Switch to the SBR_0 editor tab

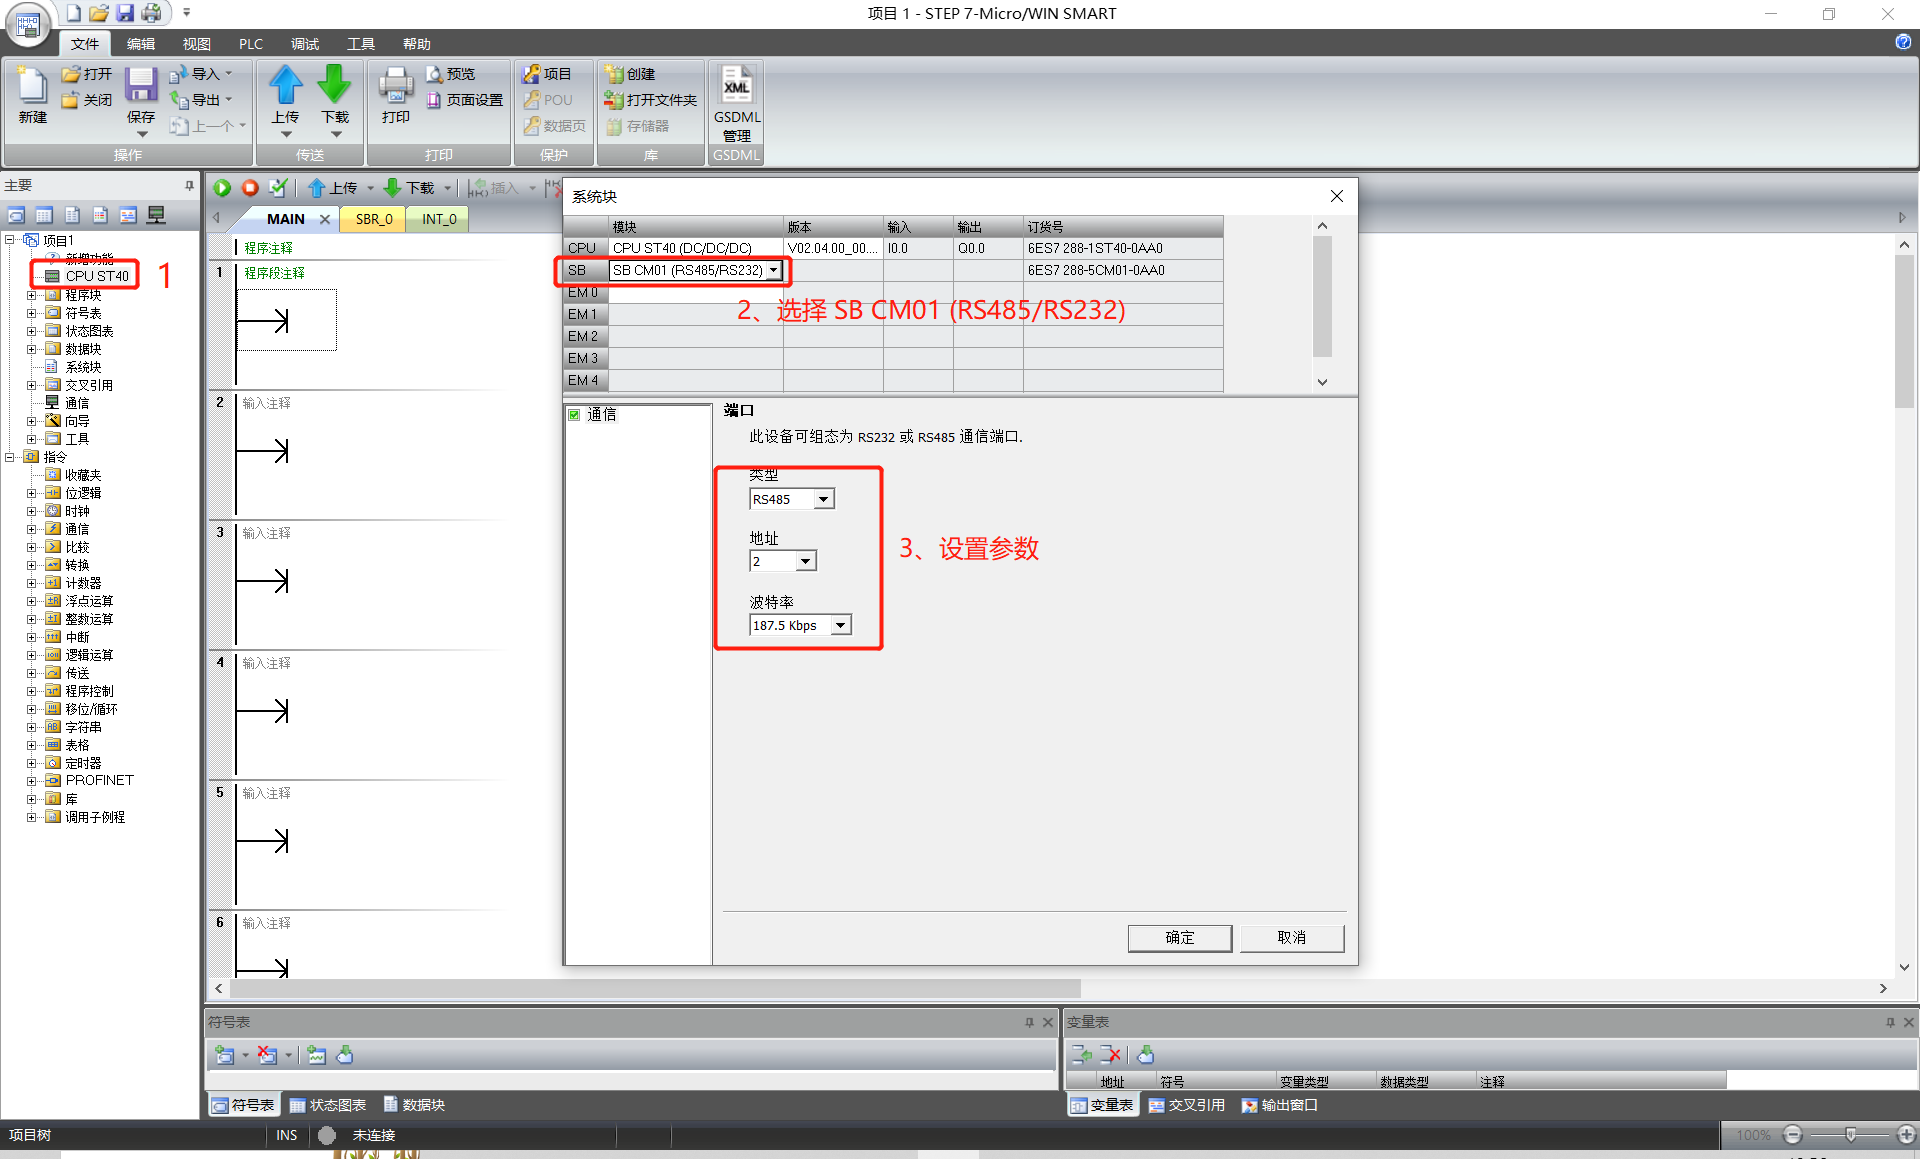[x=374, y=219]
